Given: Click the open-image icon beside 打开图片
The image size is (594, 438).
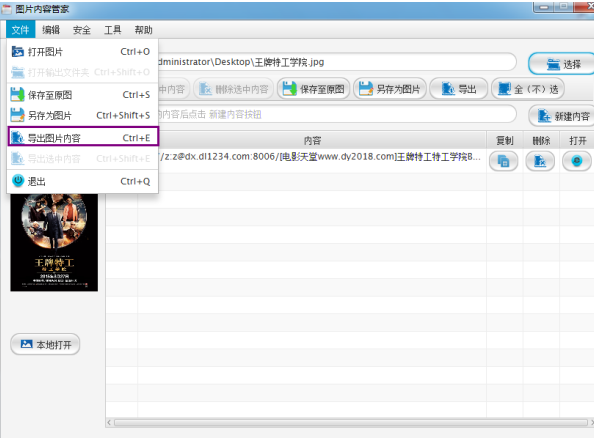Looking at the screenshot, I should pos(17,52).
